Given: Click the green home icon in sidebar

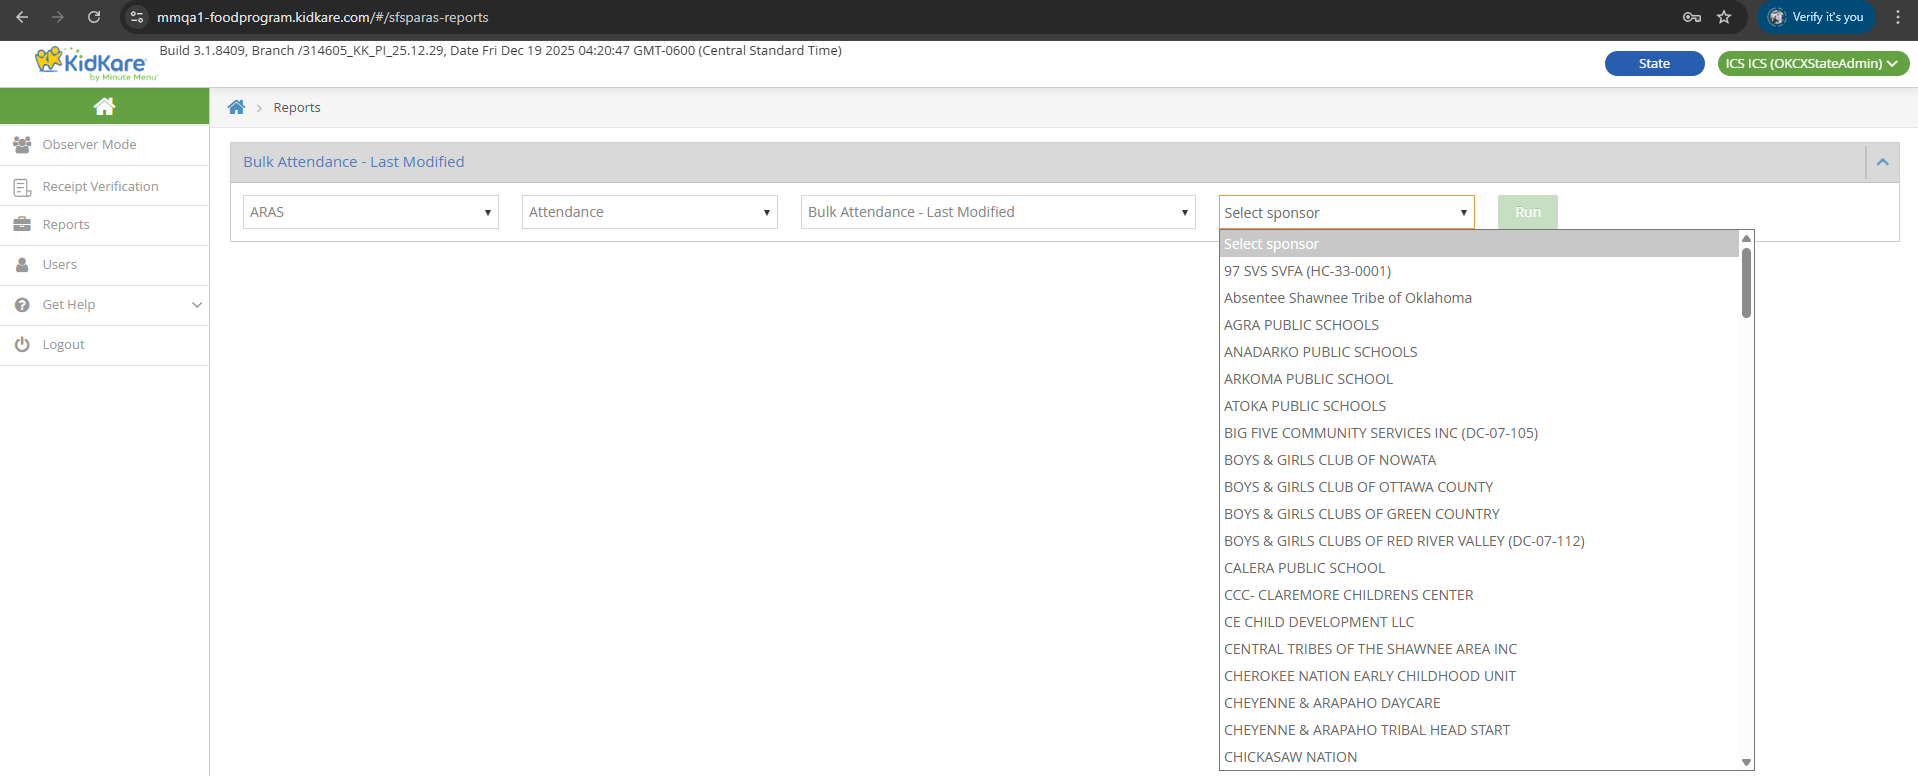Looking at the screenshot, I should (x=104, y=106).
